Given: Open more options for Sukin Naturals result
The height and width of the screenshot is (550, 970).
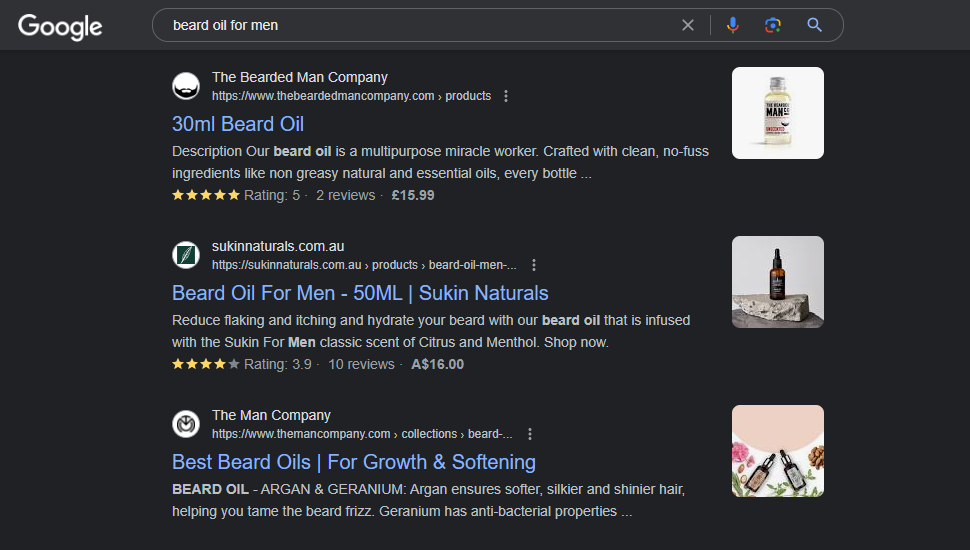Looking at the screenshot, I should click(x=534, y=265).
